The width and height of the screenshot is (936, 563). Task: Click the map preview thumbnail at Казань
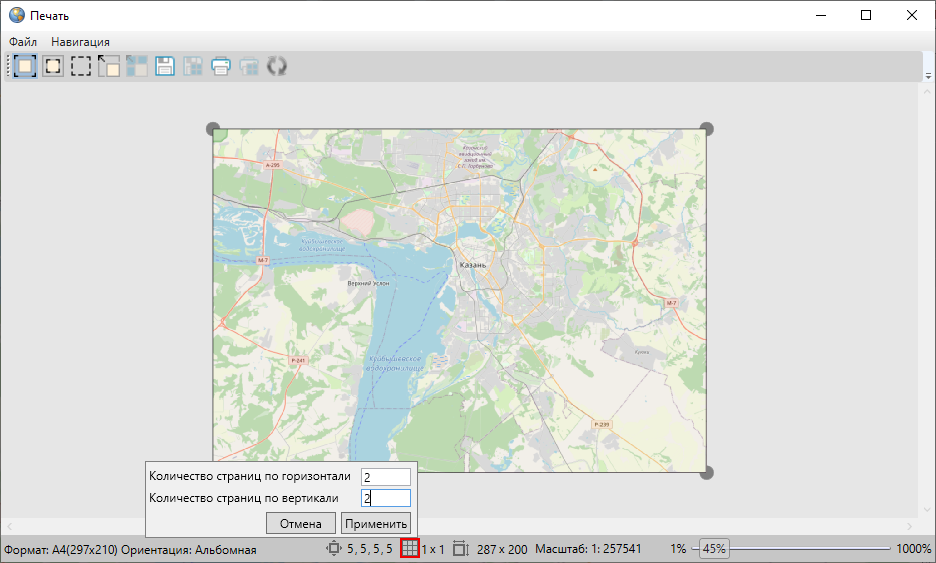coord(471,265)
